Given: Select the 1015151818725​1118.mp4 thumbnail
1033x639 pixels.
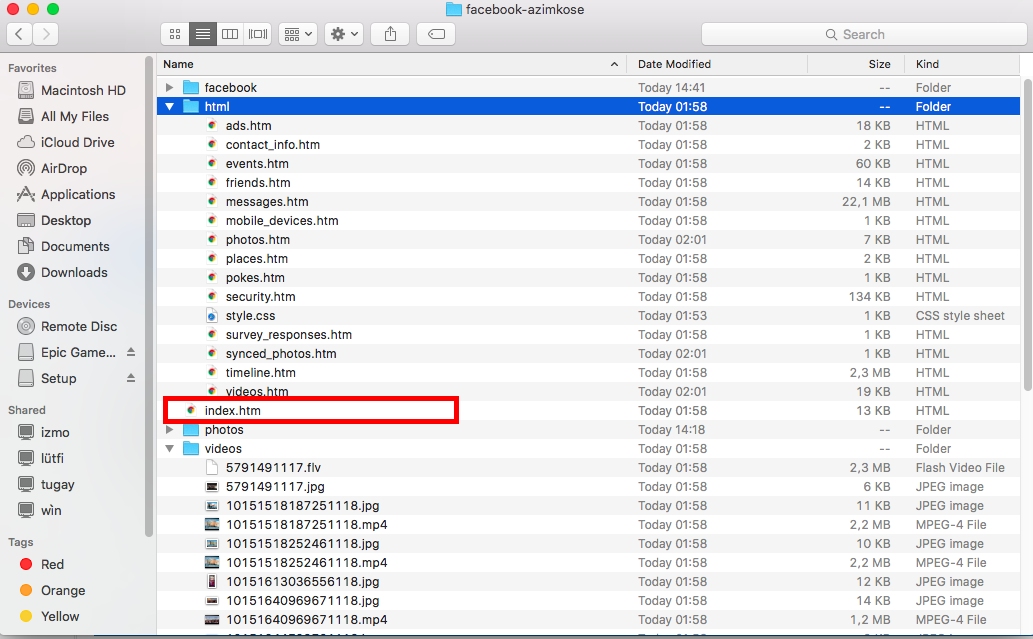Looking at the screenshot, I should 211,524.
